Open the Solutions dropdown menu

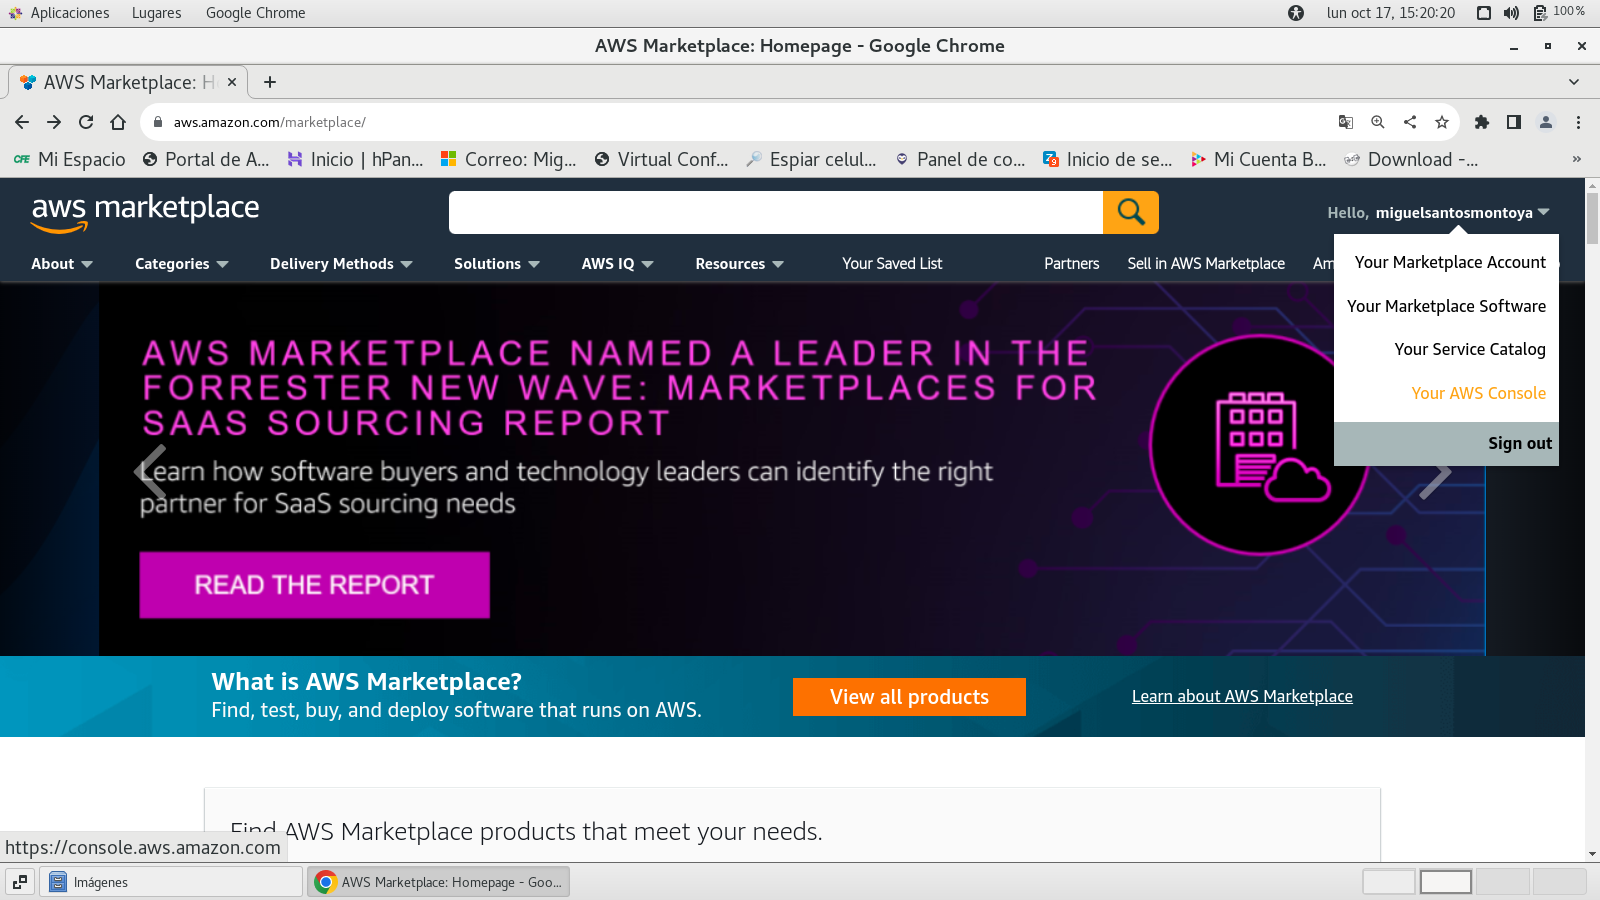click(496, 264)
